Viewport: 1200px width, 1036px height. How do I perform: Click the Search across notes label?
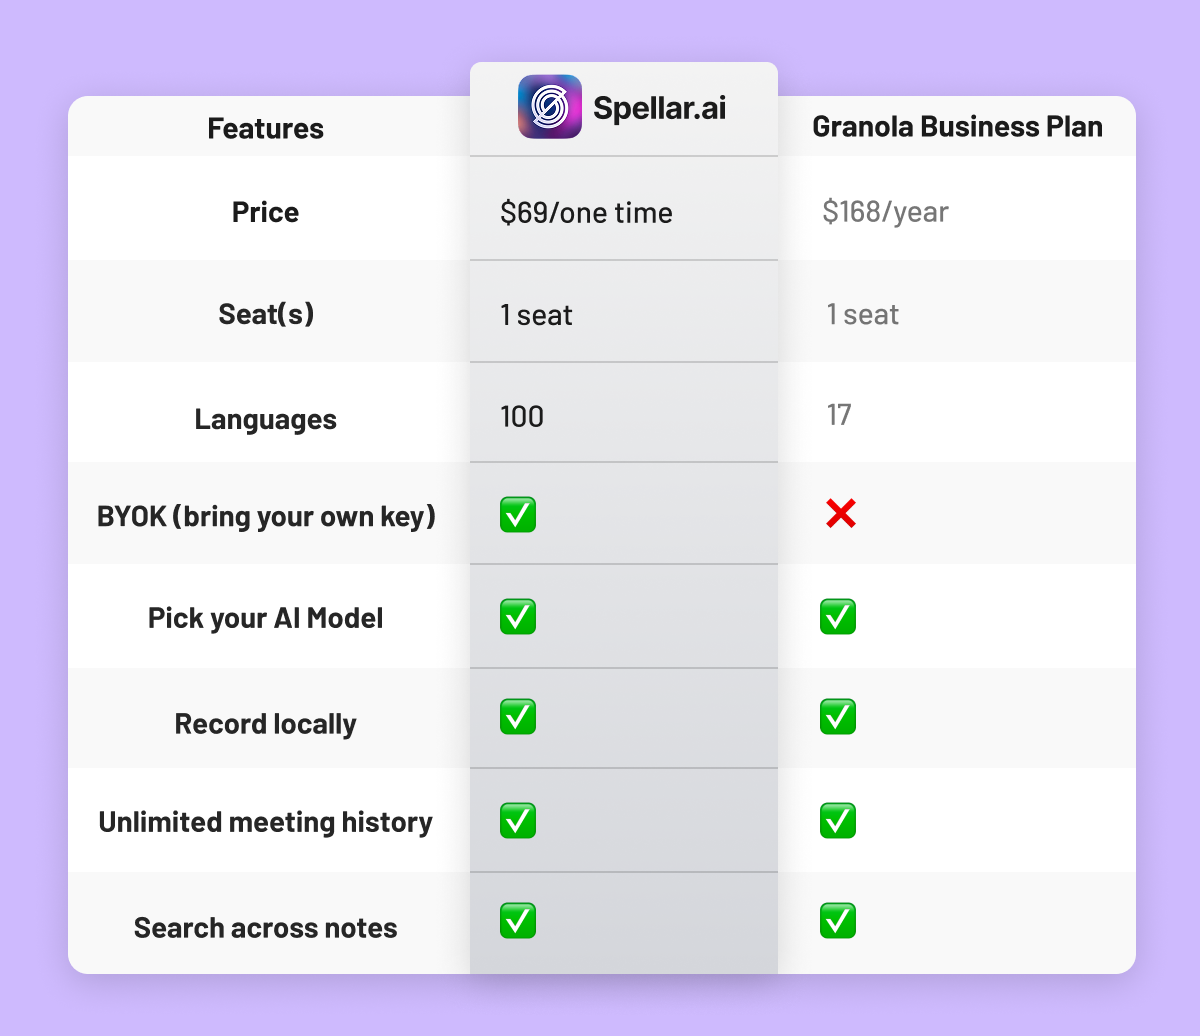[x=266, y=928]
